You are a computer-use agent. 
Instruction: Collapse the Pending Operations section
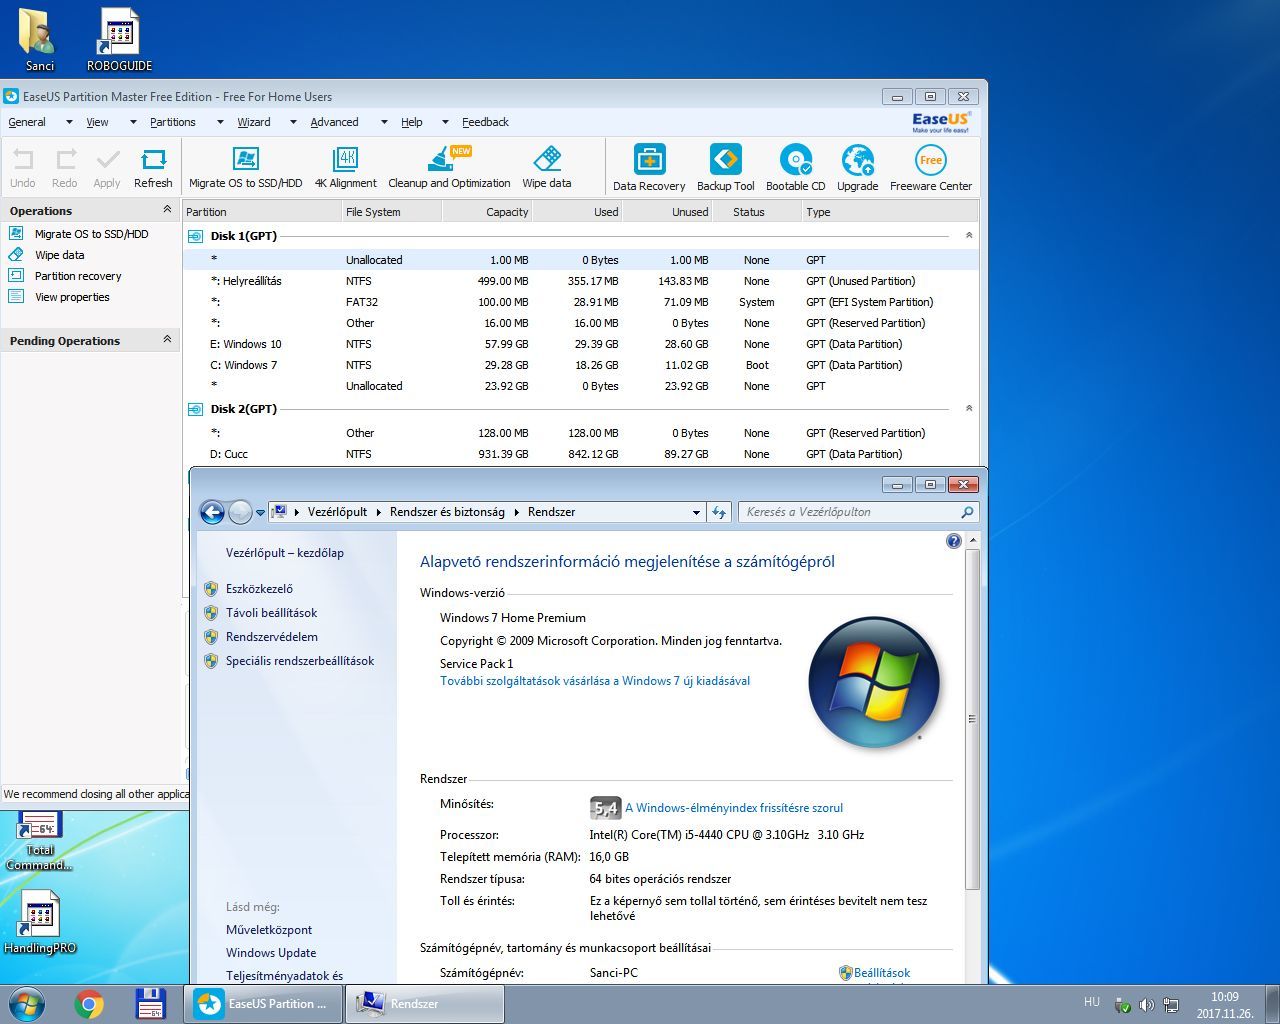pyautogui.click(x=167, y=340)
